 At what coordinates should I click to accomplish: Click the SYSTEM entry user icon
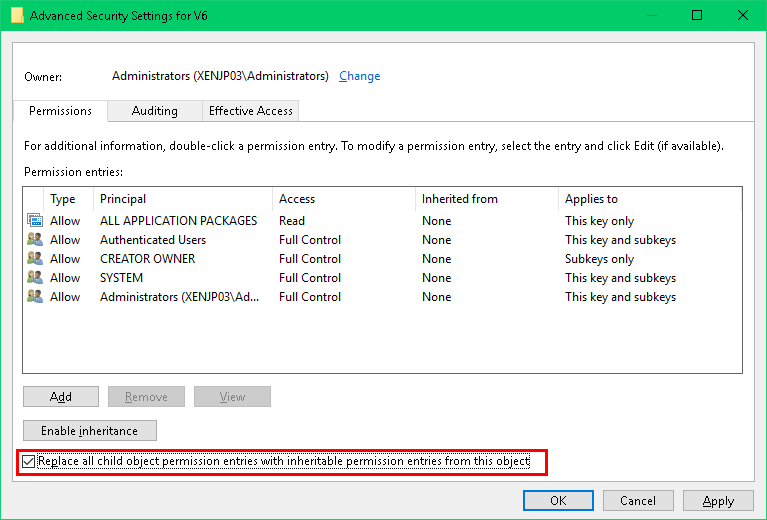coord(35,278)
